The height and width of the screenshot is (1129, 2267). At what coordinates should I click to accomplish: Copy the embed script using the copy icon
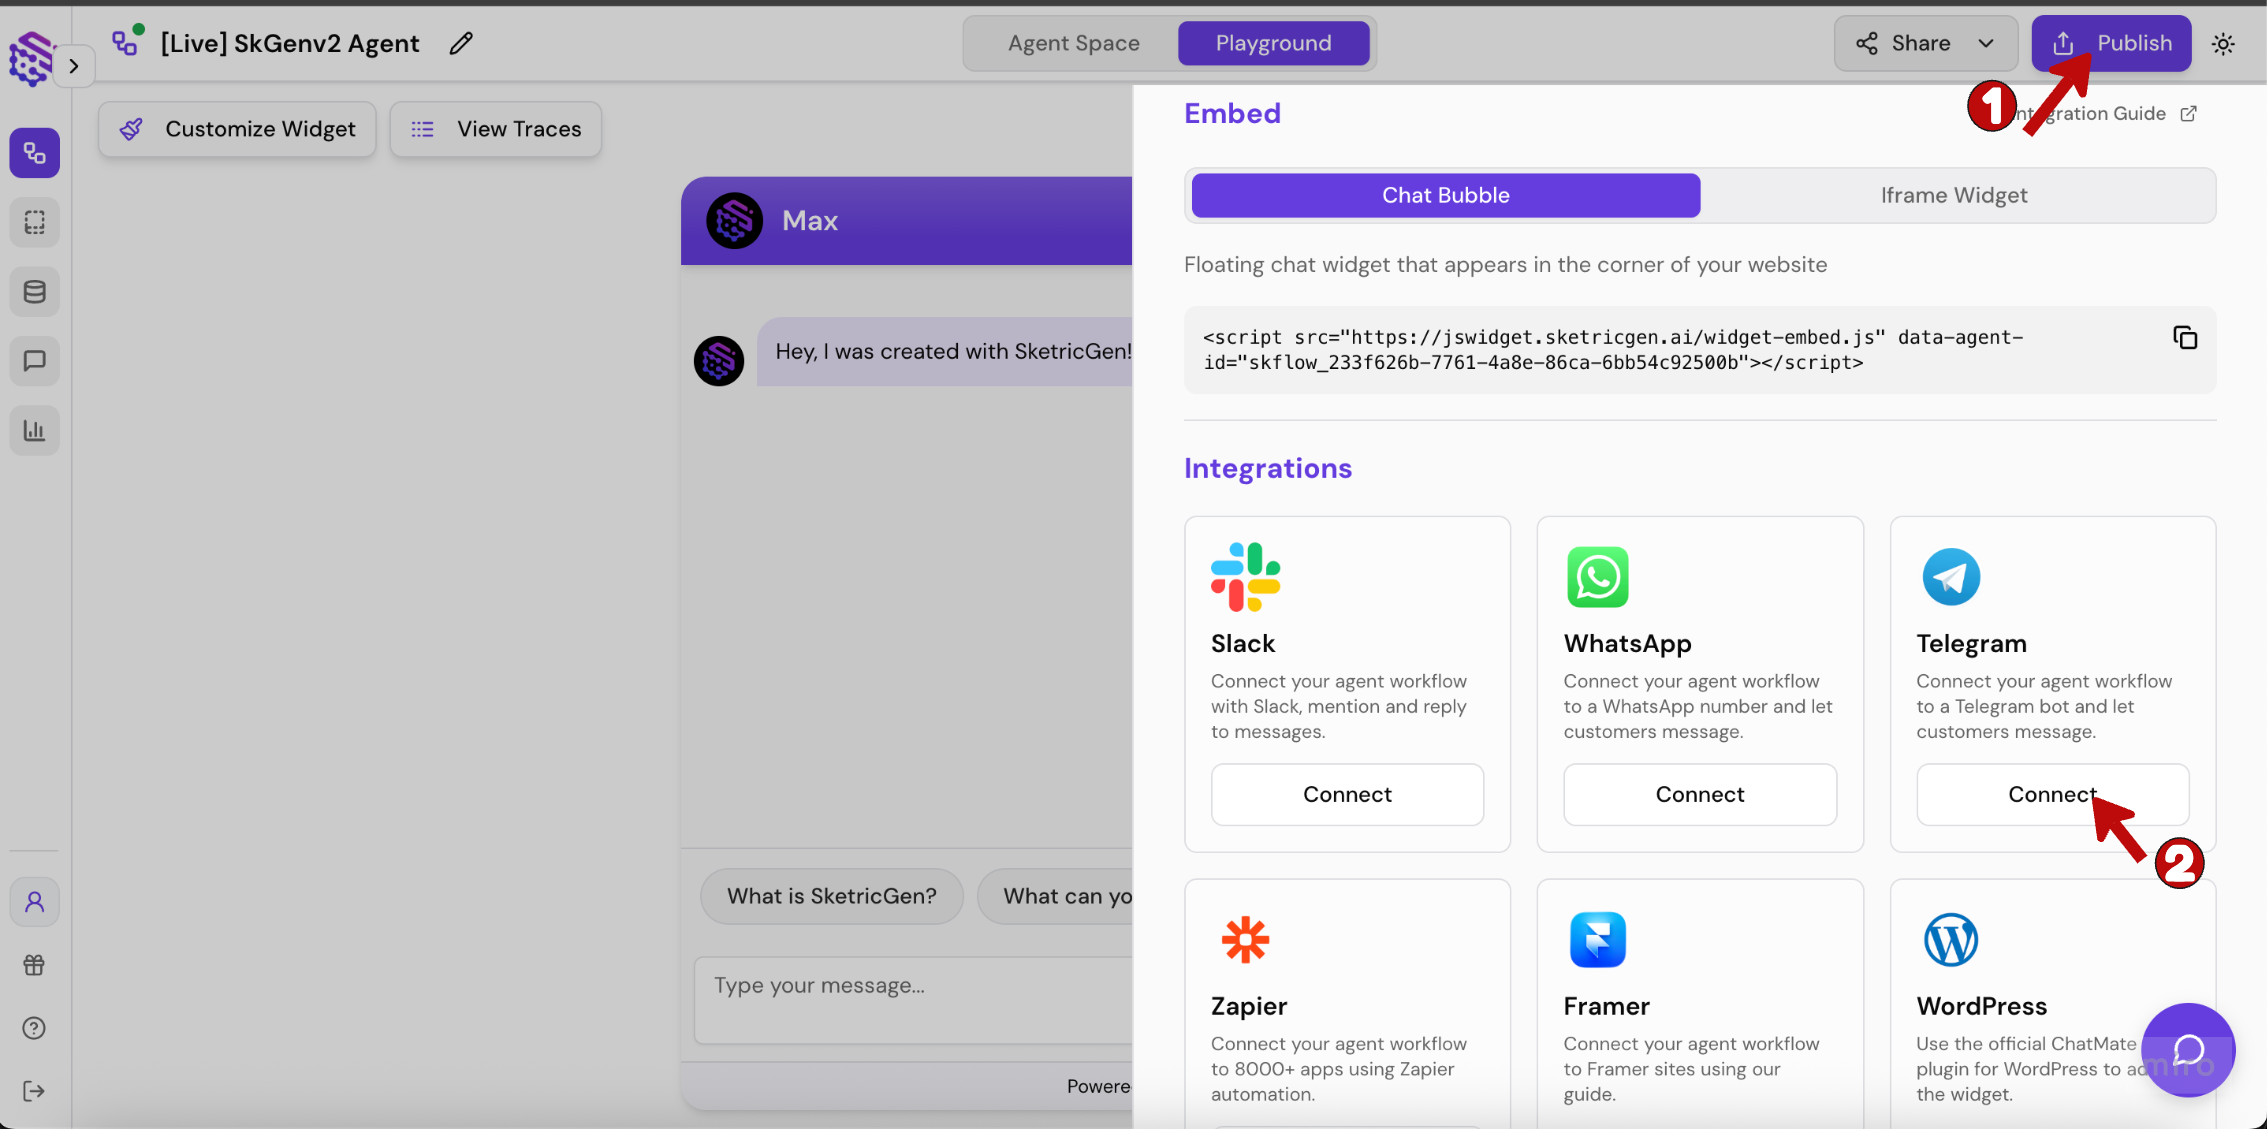[x=2185, y=337]
